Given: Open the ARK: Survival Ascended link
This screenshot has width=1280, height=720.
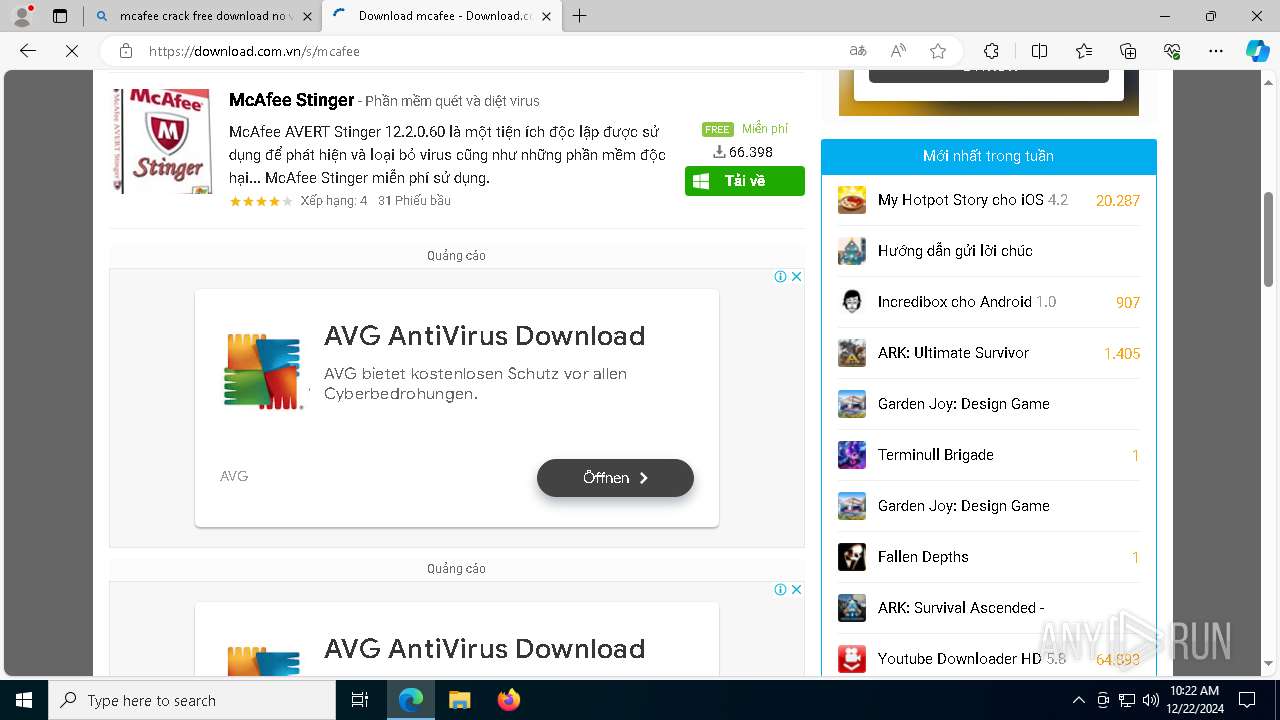Looking at the screenshot, I should pyautogui.click(x=961, y=608).
